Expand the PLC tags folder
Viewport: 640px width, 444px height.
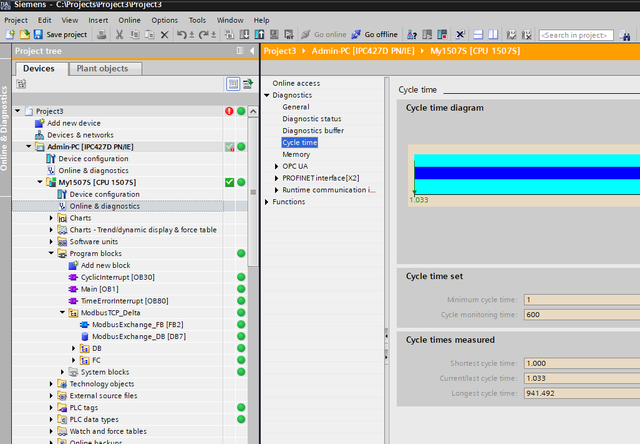tap(51, 407)
